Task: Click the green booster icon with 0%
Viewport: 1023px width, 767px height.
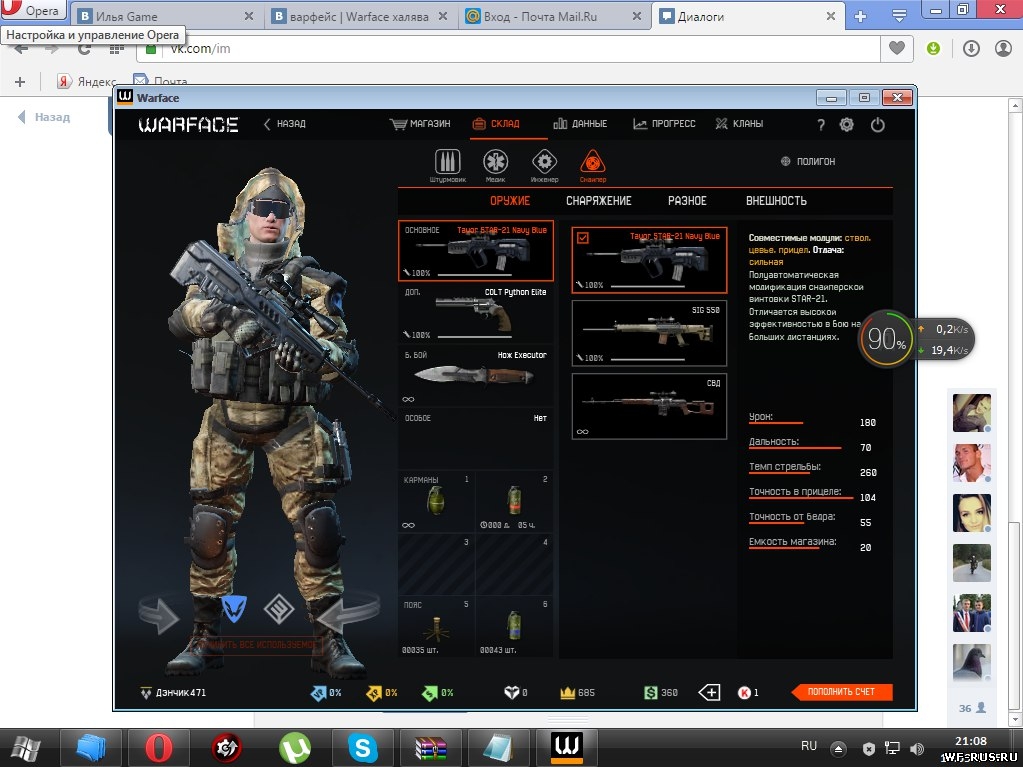Action: 430,693
